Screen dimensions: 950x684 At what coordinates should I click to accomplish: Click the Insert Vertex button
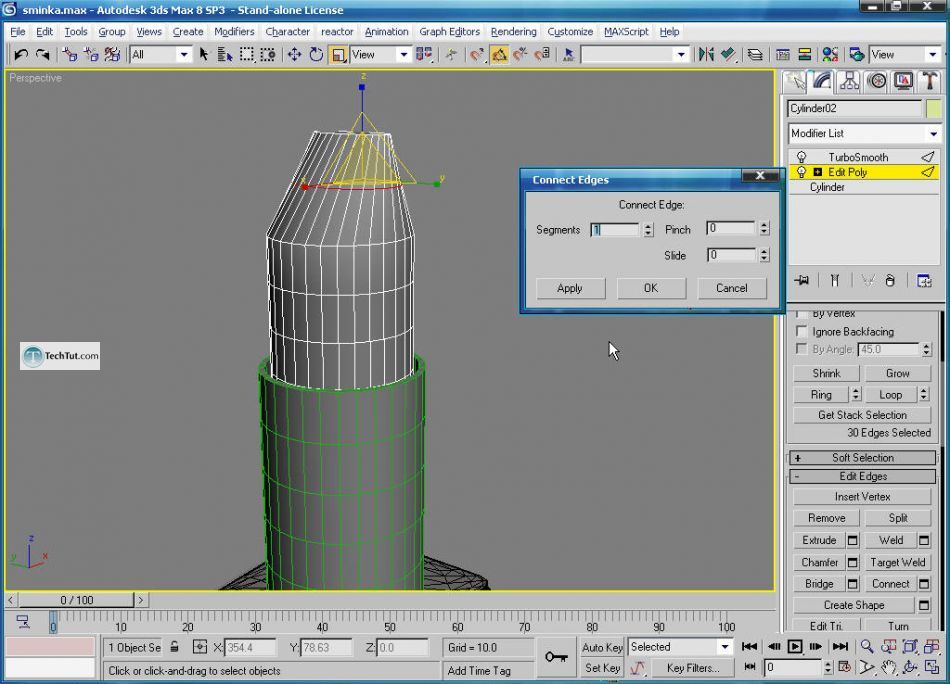pos(862,497)
